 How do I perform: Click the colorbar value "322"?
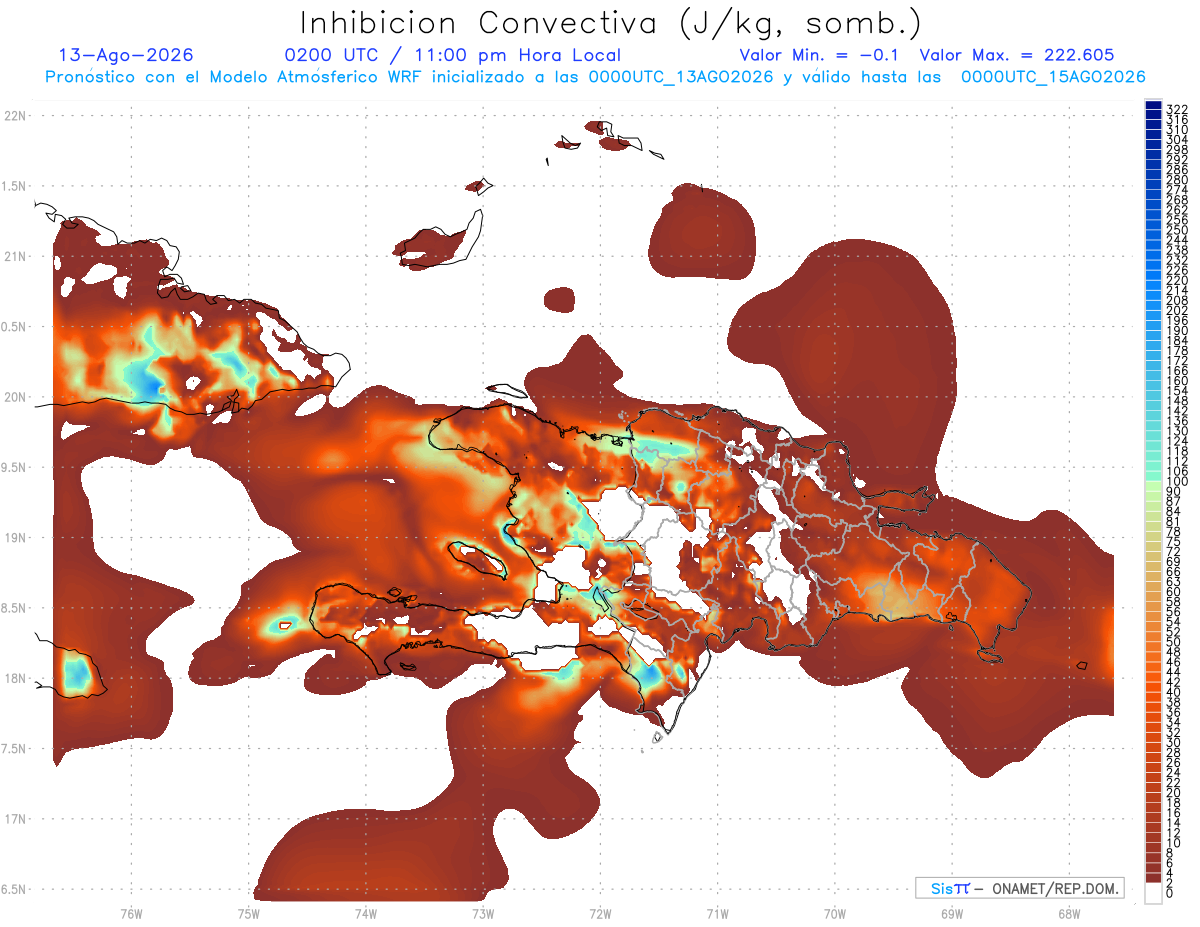tap(1177, 109)
